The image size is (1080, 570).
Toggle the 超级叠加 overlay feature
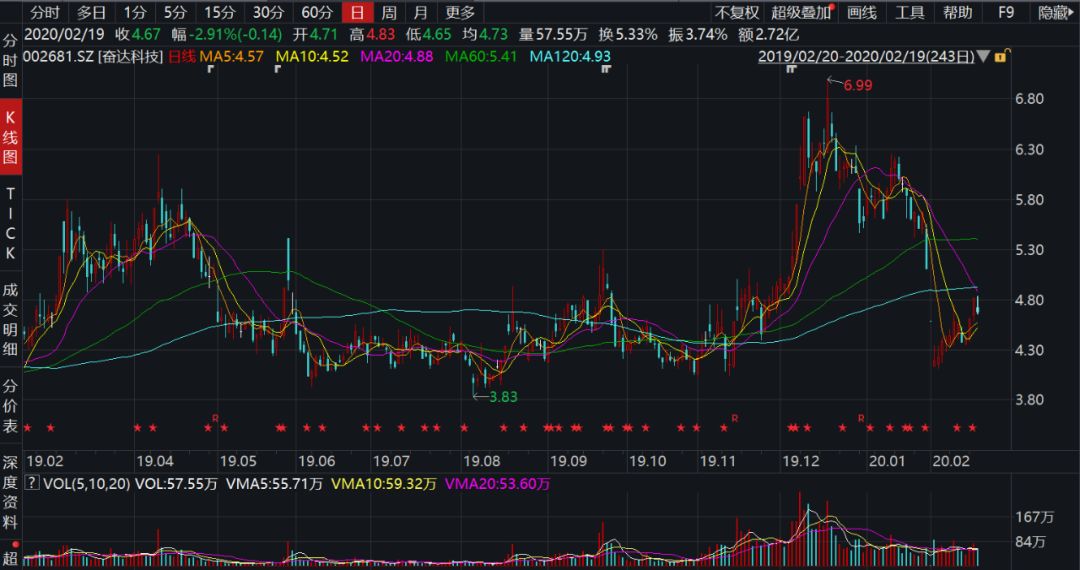[801, 13]
